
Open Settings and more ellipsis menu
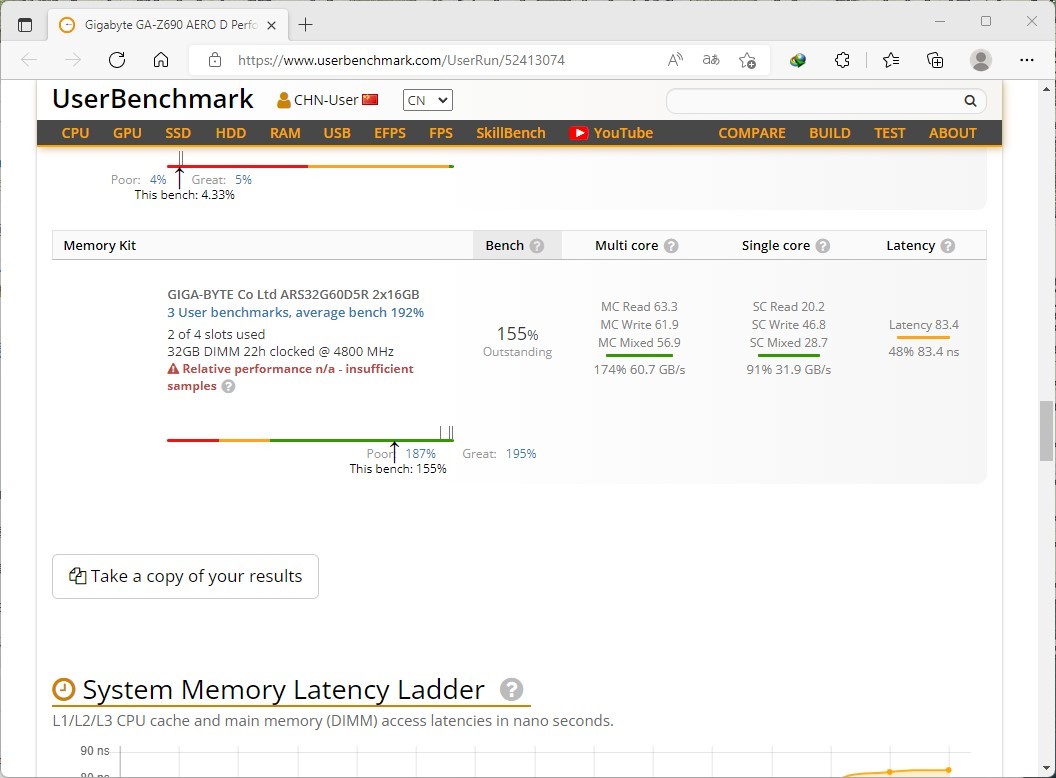click(1026, 60)
